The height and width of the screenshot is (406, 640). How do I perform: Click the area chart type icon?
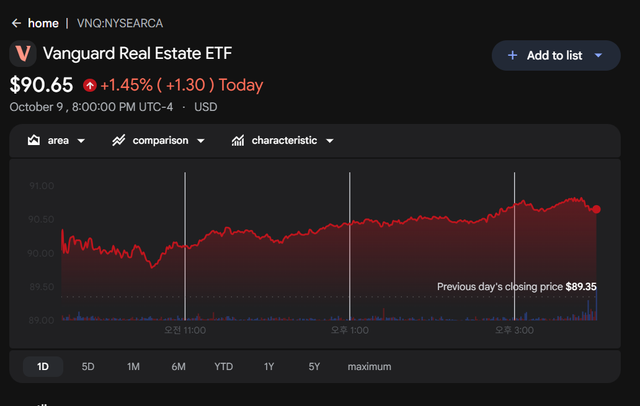(33, 140)
